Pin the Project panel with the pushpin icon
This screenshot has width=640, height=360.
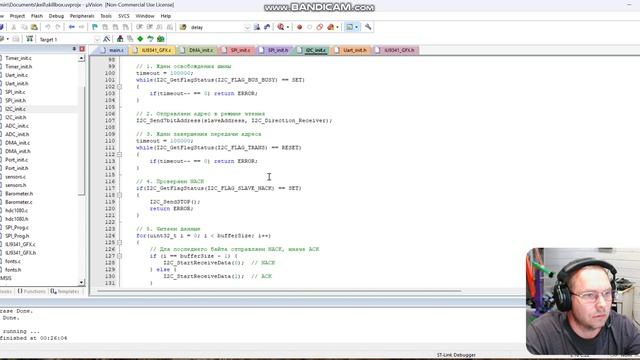pyautogui.click(x=74, y=49)
